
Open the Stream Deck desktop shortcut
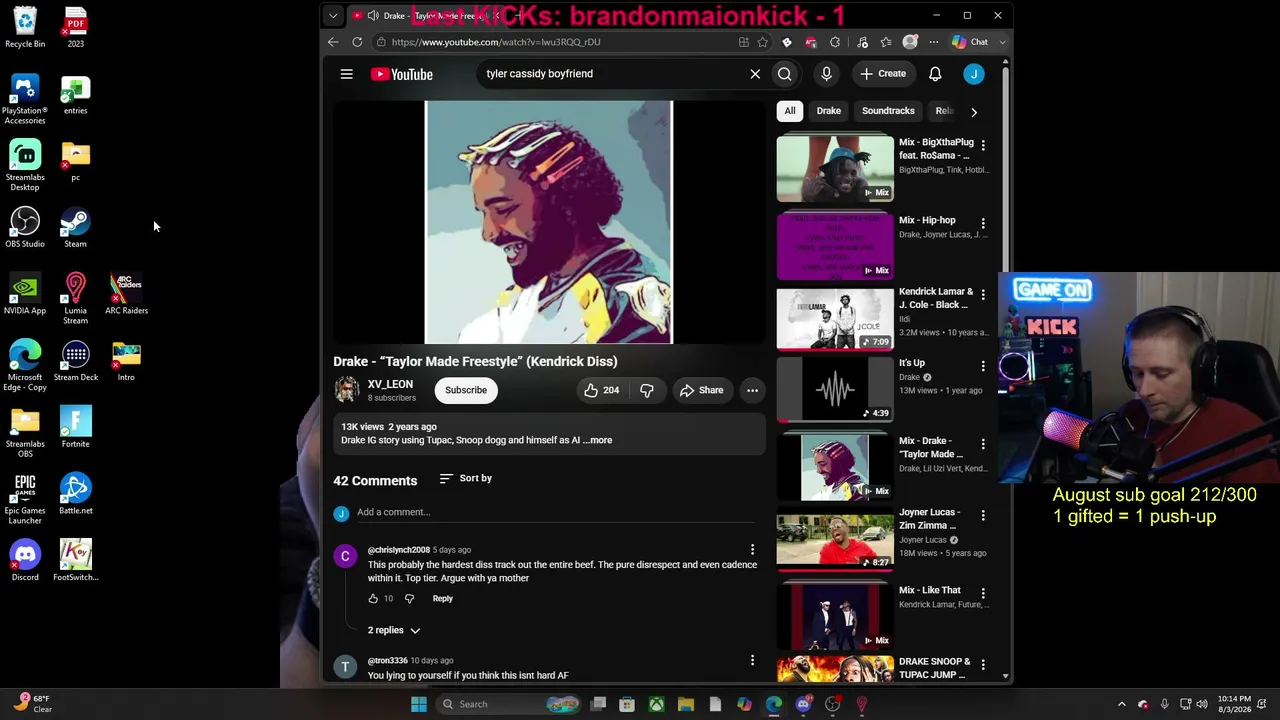[x=75, y=361]
